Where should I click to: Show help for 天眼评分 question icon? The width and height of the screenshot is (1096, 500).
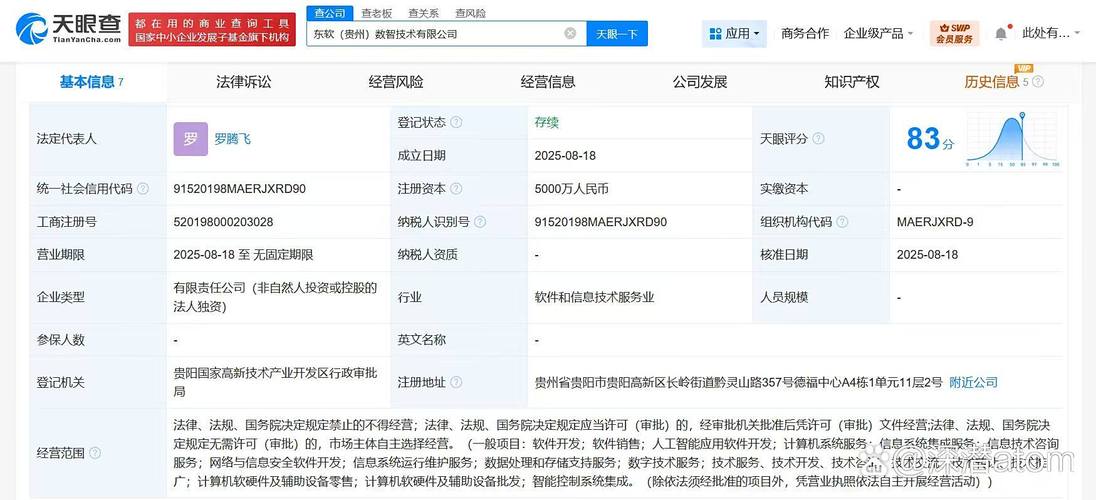point(819,138)
